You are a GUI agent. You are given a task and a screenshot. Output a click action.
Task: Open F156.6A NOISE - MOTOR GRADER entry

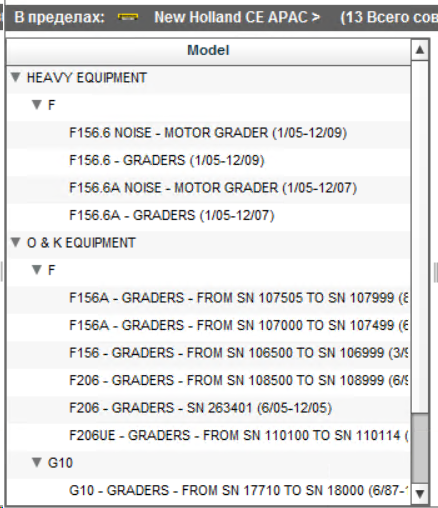213,188
